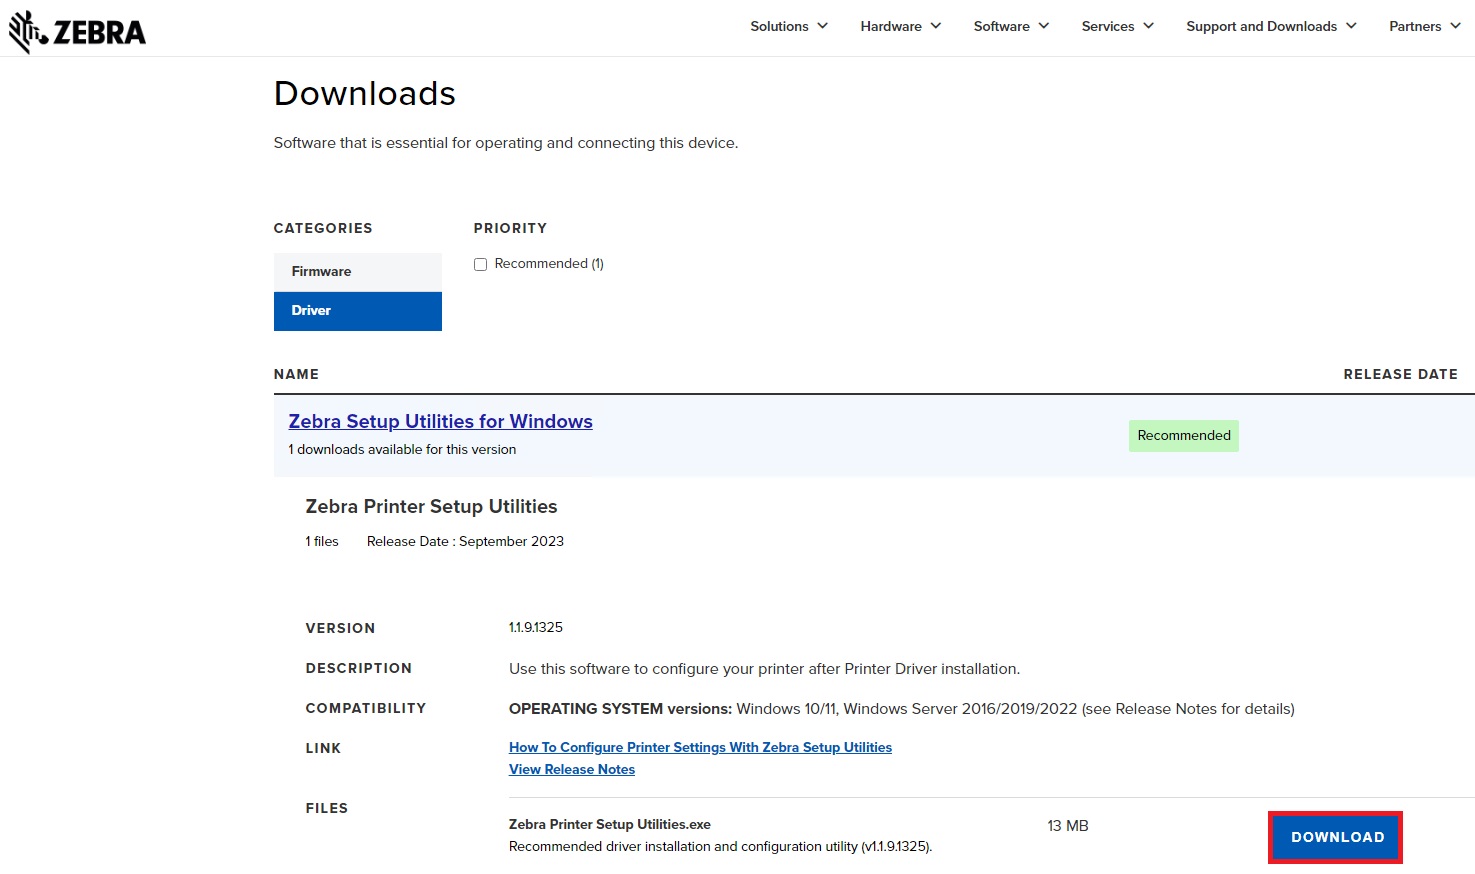The image size is (1475, 874).
Task: Click the version number 1.1.9.1325
Action: (536, 627)
